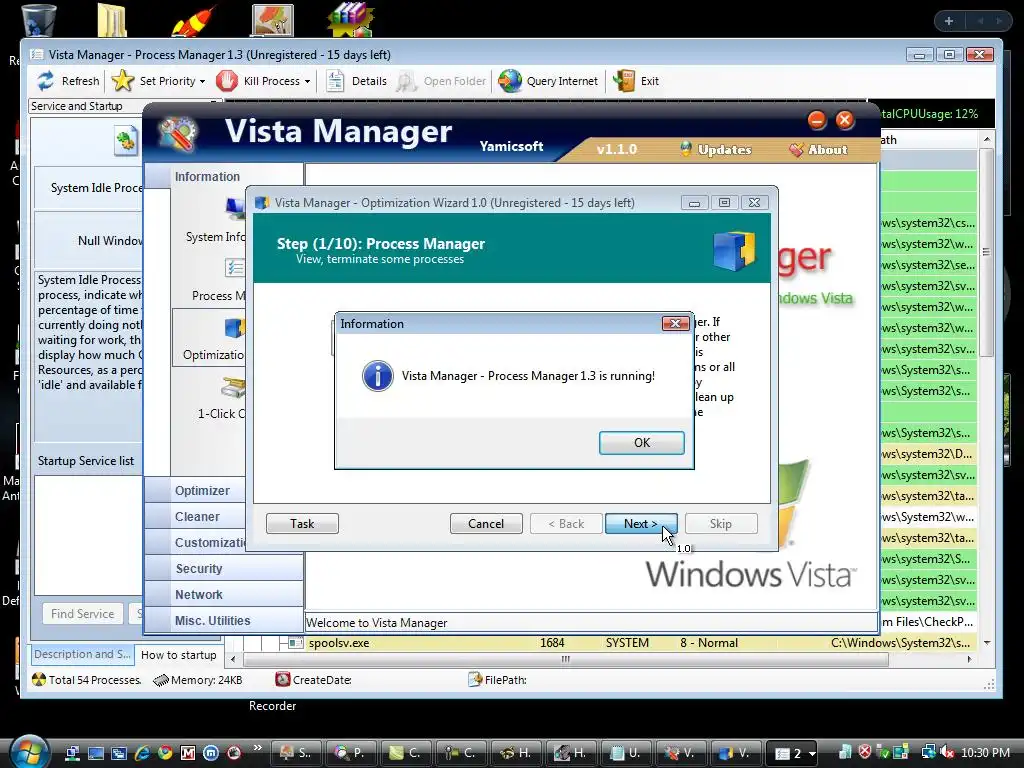
Task: Expand the Set Priority dropdown arrow
Action: pyautogui.click(x=202, y=82)
